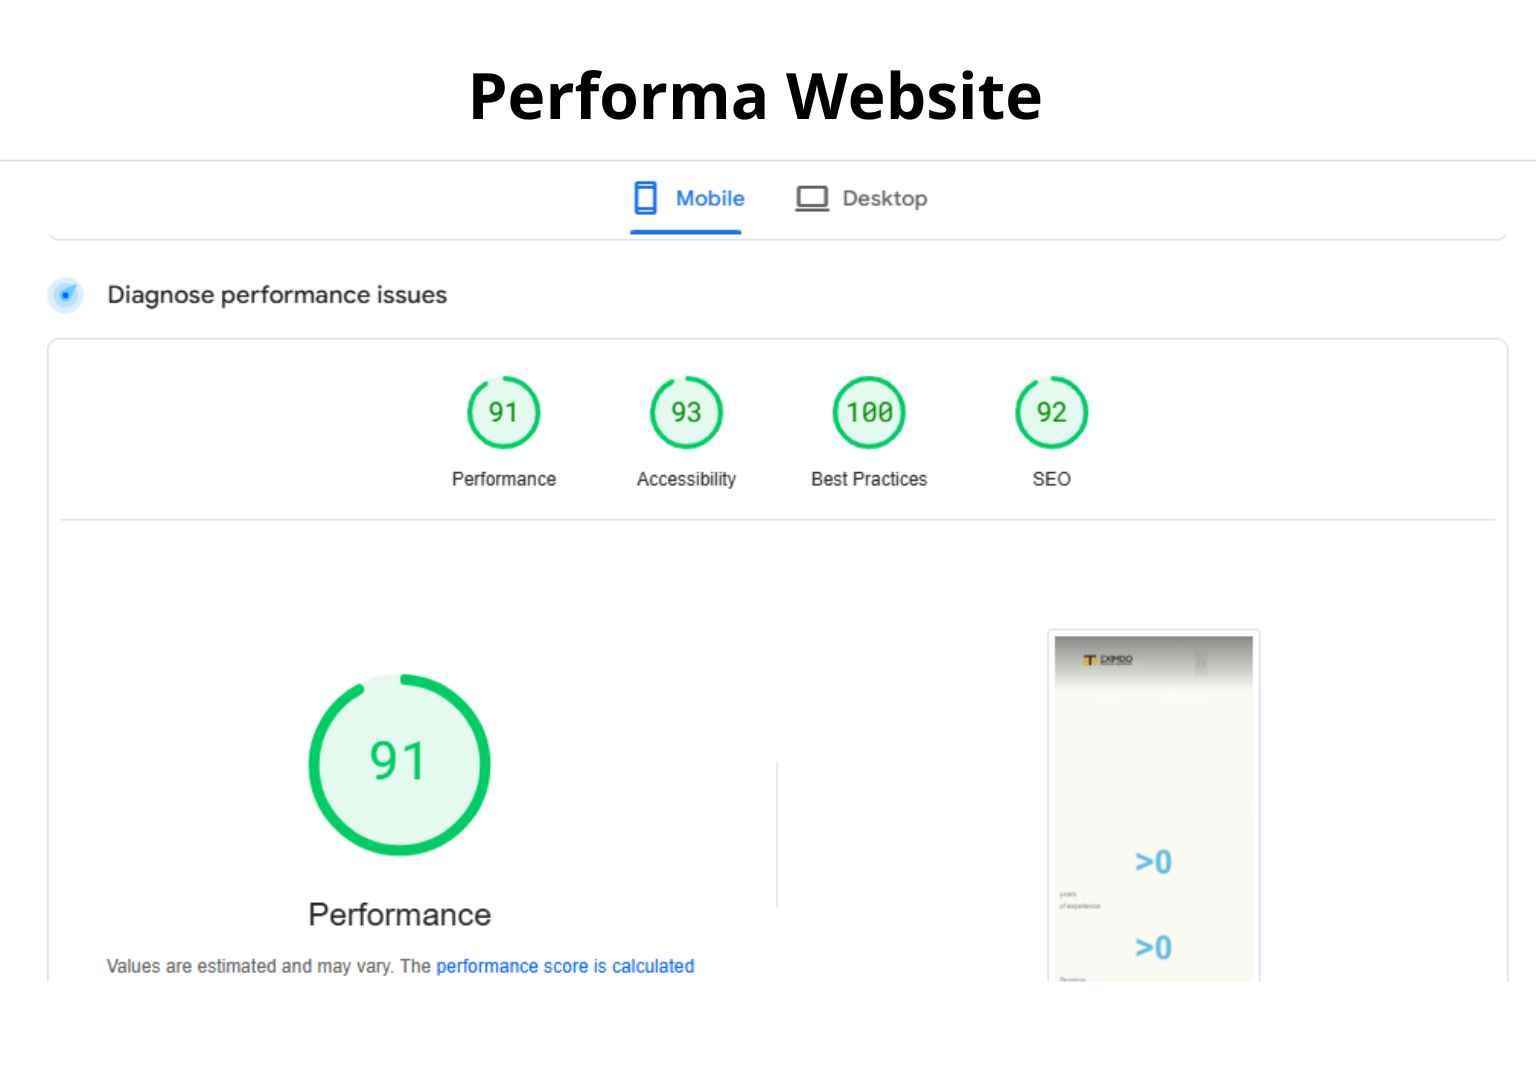Click the Diagnose performance issues heading
1536x1092 pixels.
(277, 295)
